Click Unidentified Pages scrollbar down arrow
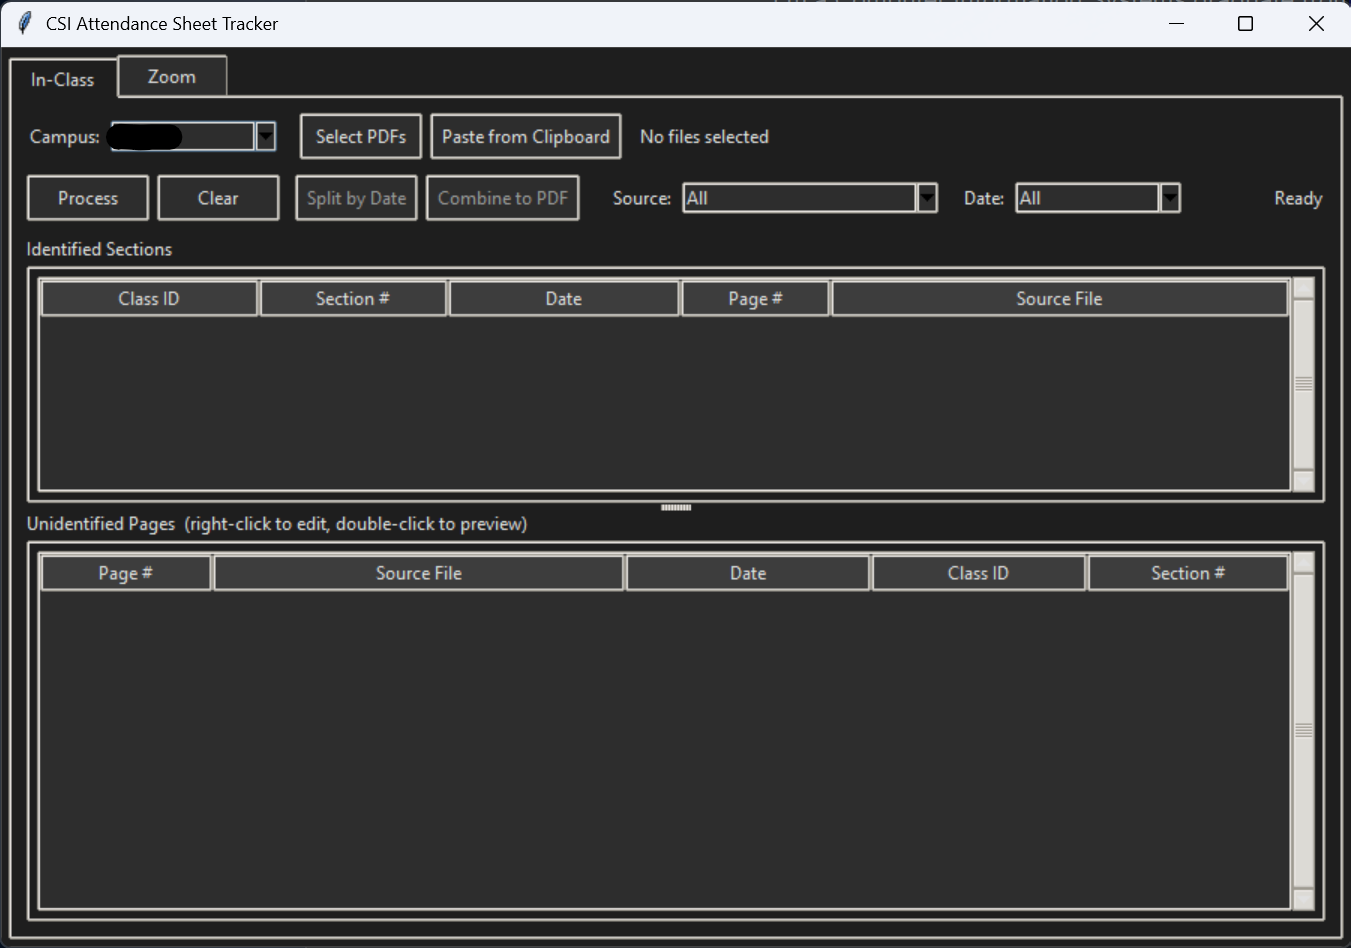 click(x=1303, y=898)
